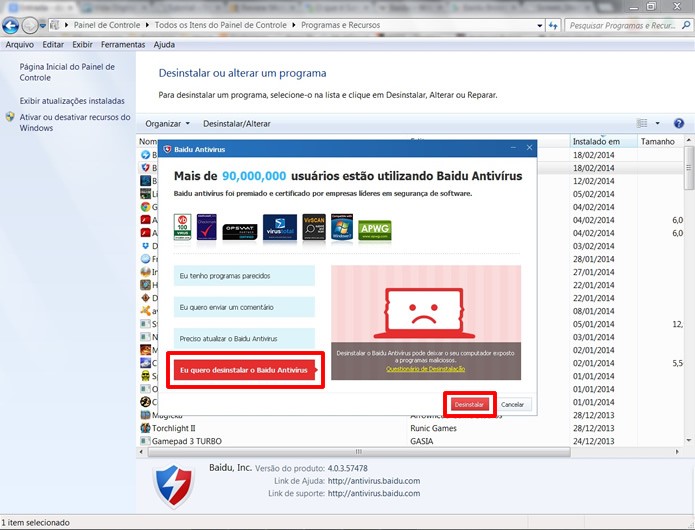Screen dimensions: 695x530
Task: Click the Checkmark certification badge
Action: 207,227
